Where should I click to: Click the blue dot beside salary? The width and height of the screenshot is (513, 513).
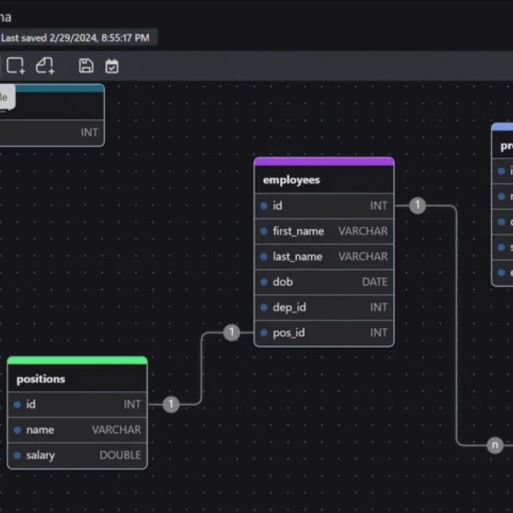pos(17,455)
